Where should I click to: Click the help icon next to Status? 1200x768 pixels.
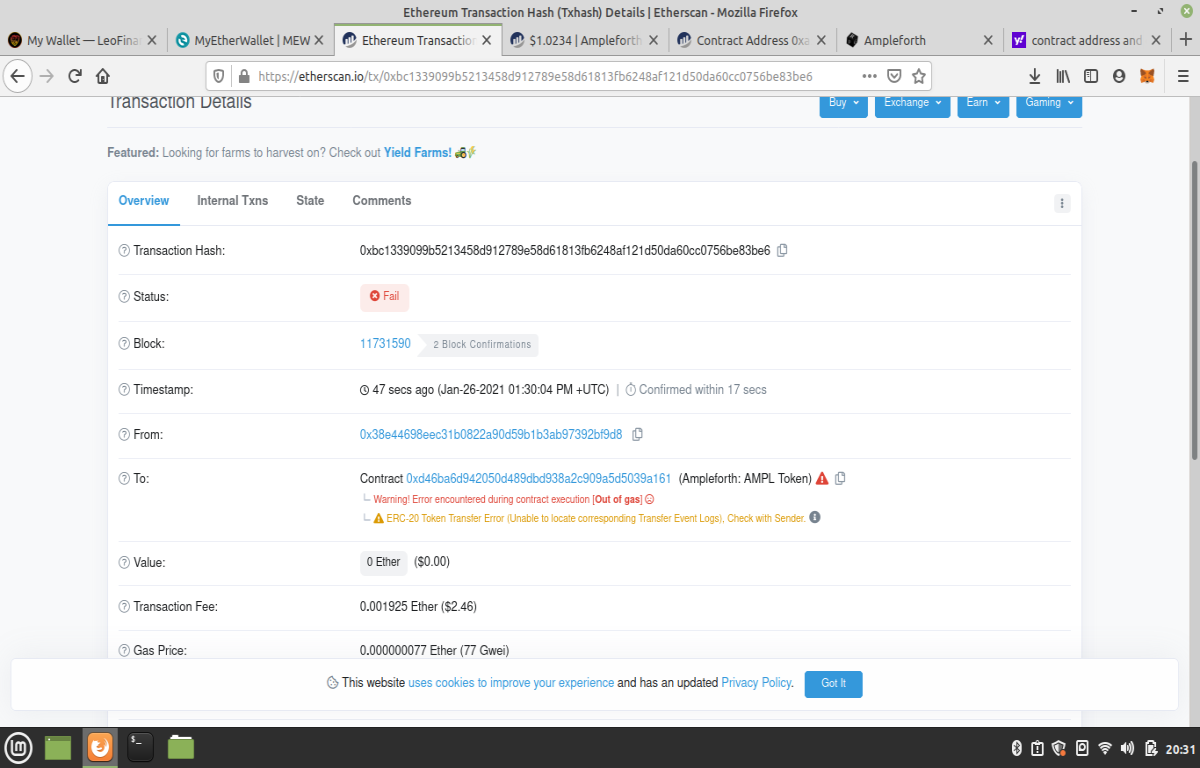point(124,297)
